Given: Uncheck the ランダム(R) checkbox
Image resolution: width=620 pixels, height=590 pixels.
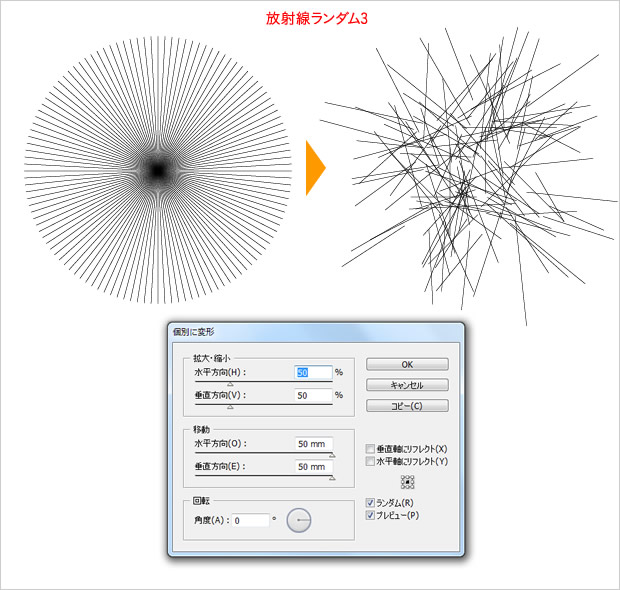Looking at the screenshot, I should [x=370, y=503].
